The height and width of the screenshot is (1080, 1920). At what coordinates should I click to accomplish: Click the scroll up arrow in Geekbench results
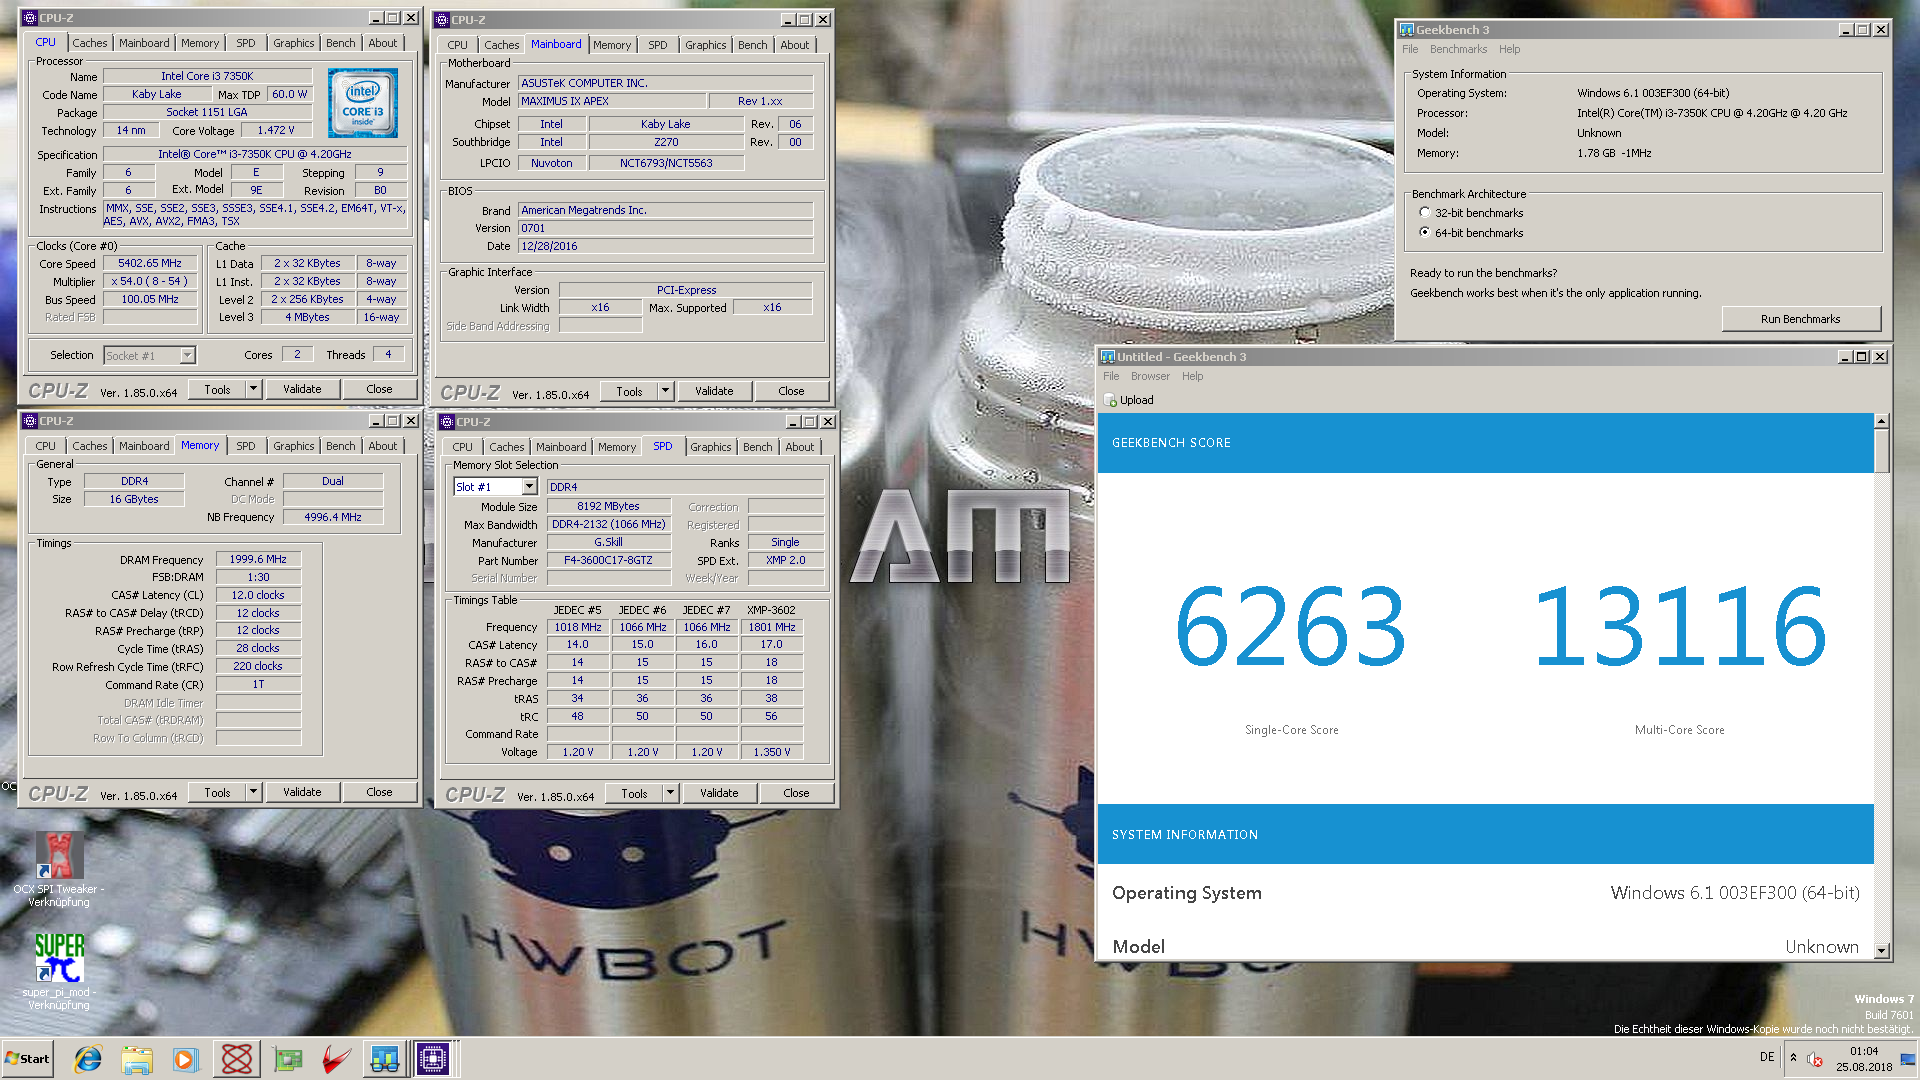click(1881, 421)
